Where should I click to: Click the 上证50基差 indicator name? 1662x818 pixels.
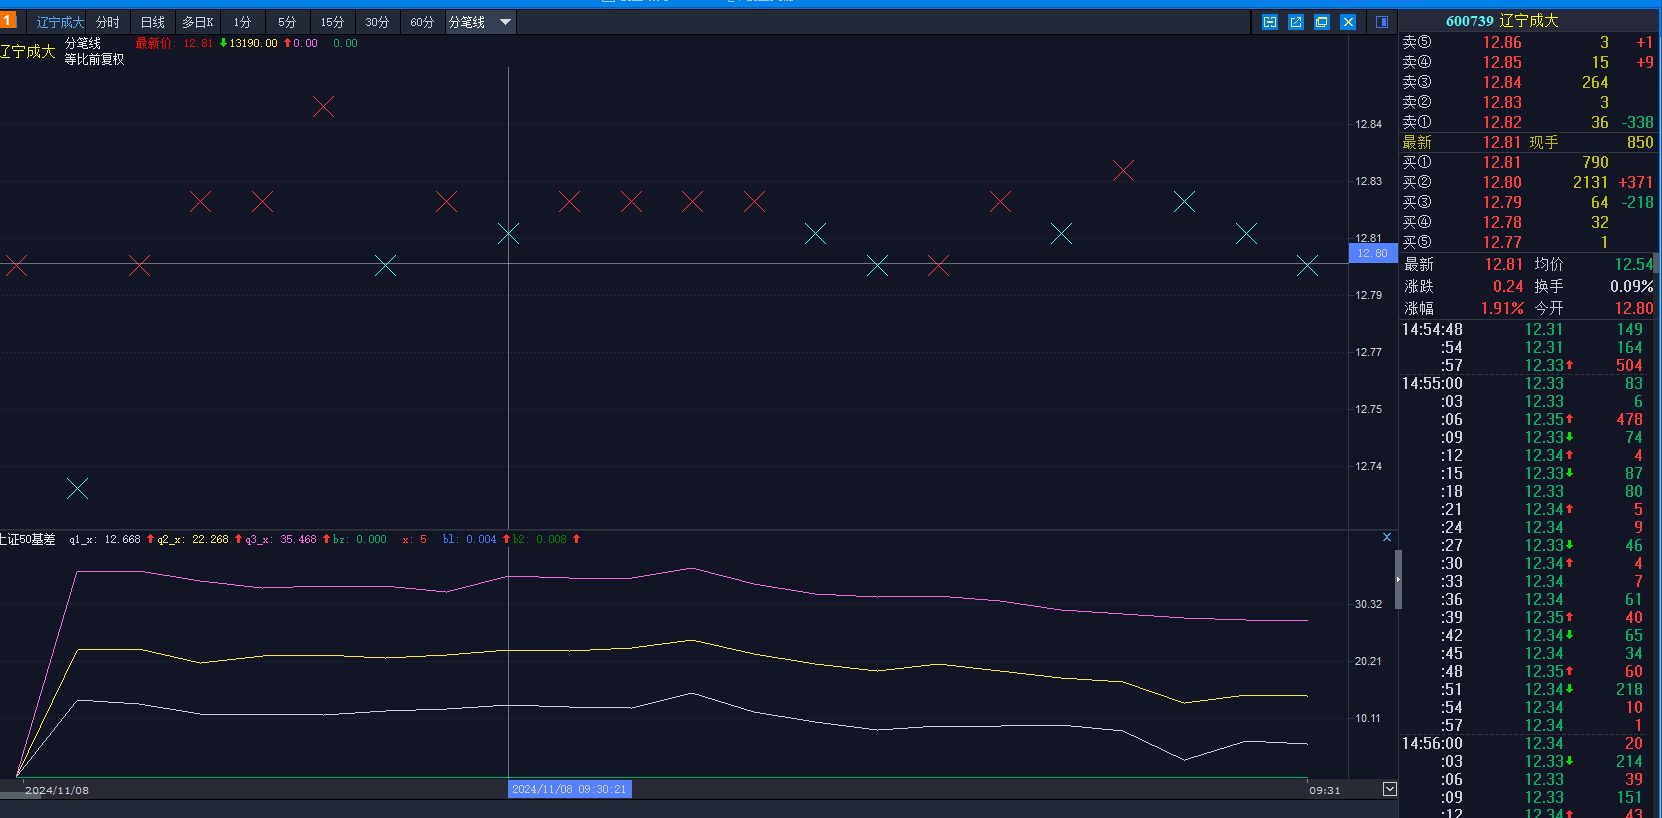[x=28, y=539]
